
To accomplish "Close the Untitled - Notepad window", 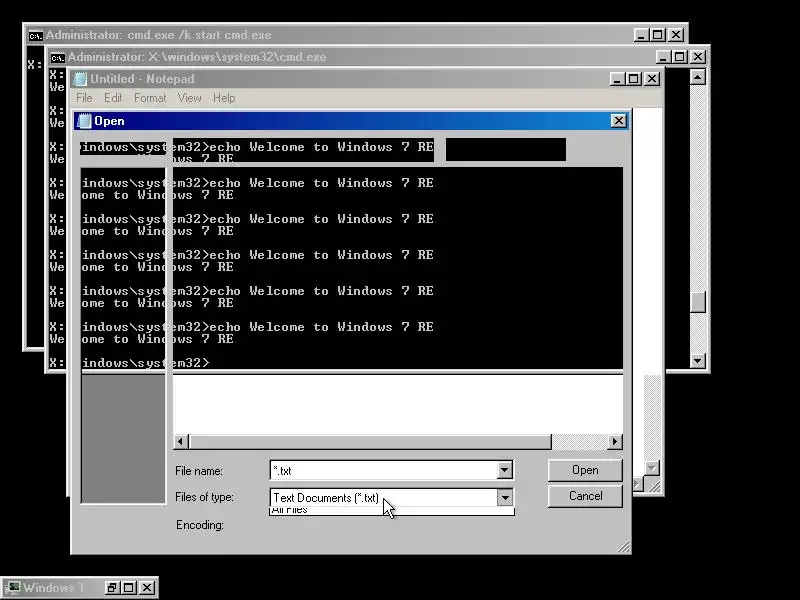I will coord(652,79).
